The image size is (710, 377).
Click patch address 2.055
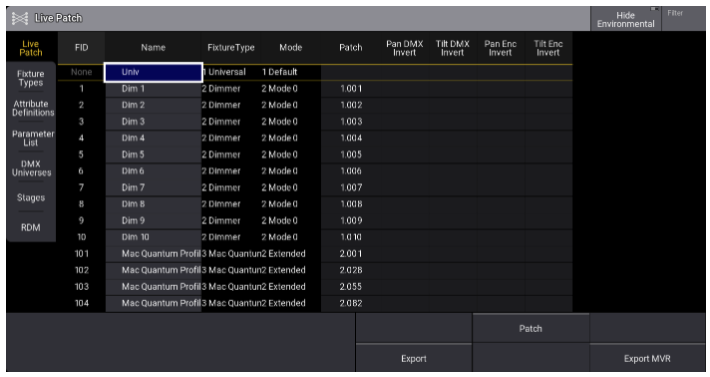(351, 287)
